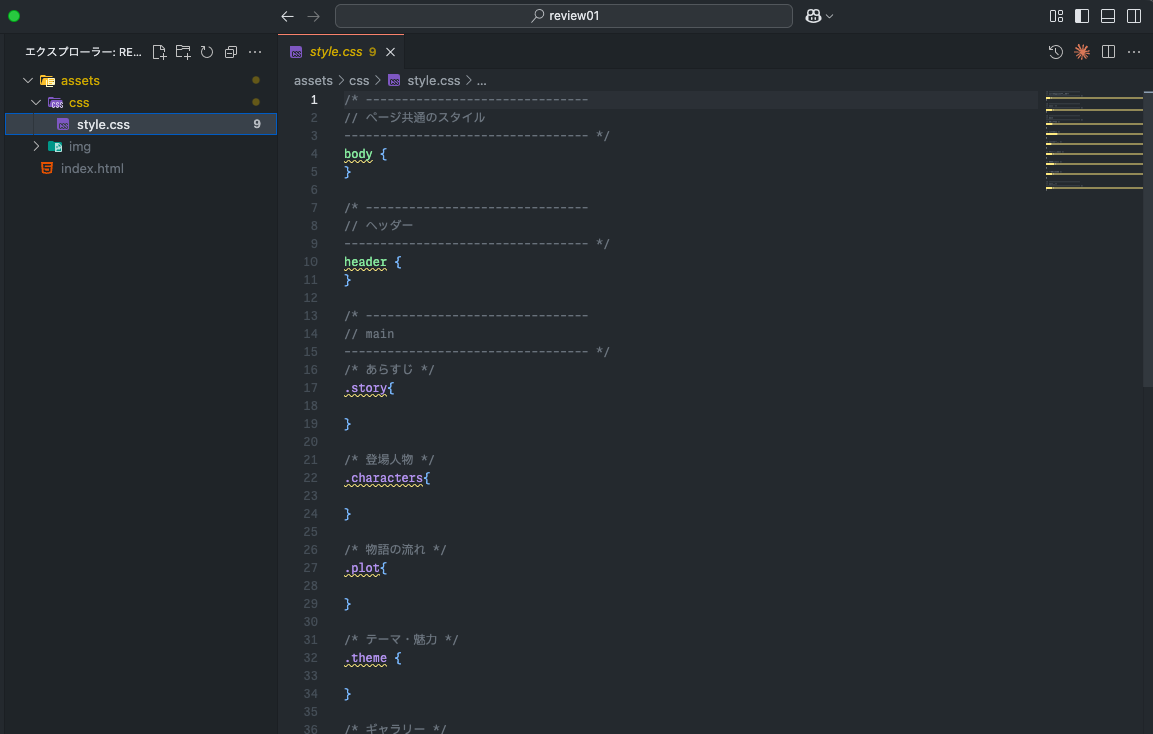Screen dimensions: 1153x734
Task: Toggle the bottom panel visibility
Action: point(1108,16)
